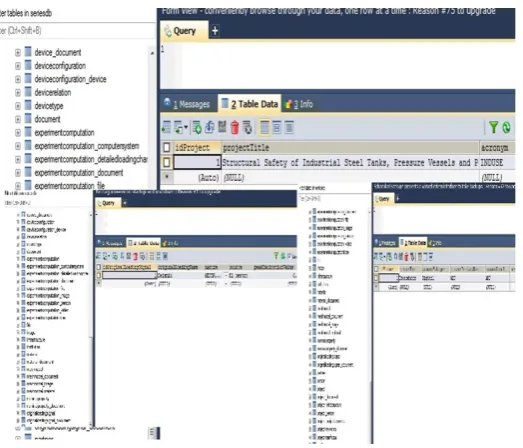Screen dimensions: 523x448
Task: Click Export table data icon in top window
Action: [x=166, y=127]
